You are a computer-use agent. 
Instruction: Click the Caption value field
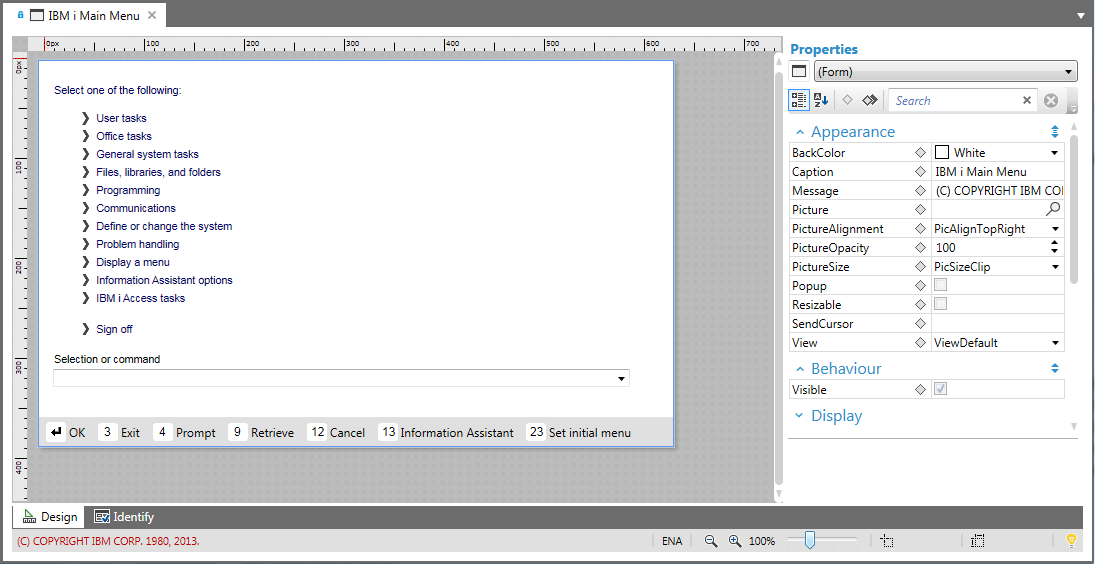[x=998, y=172]
